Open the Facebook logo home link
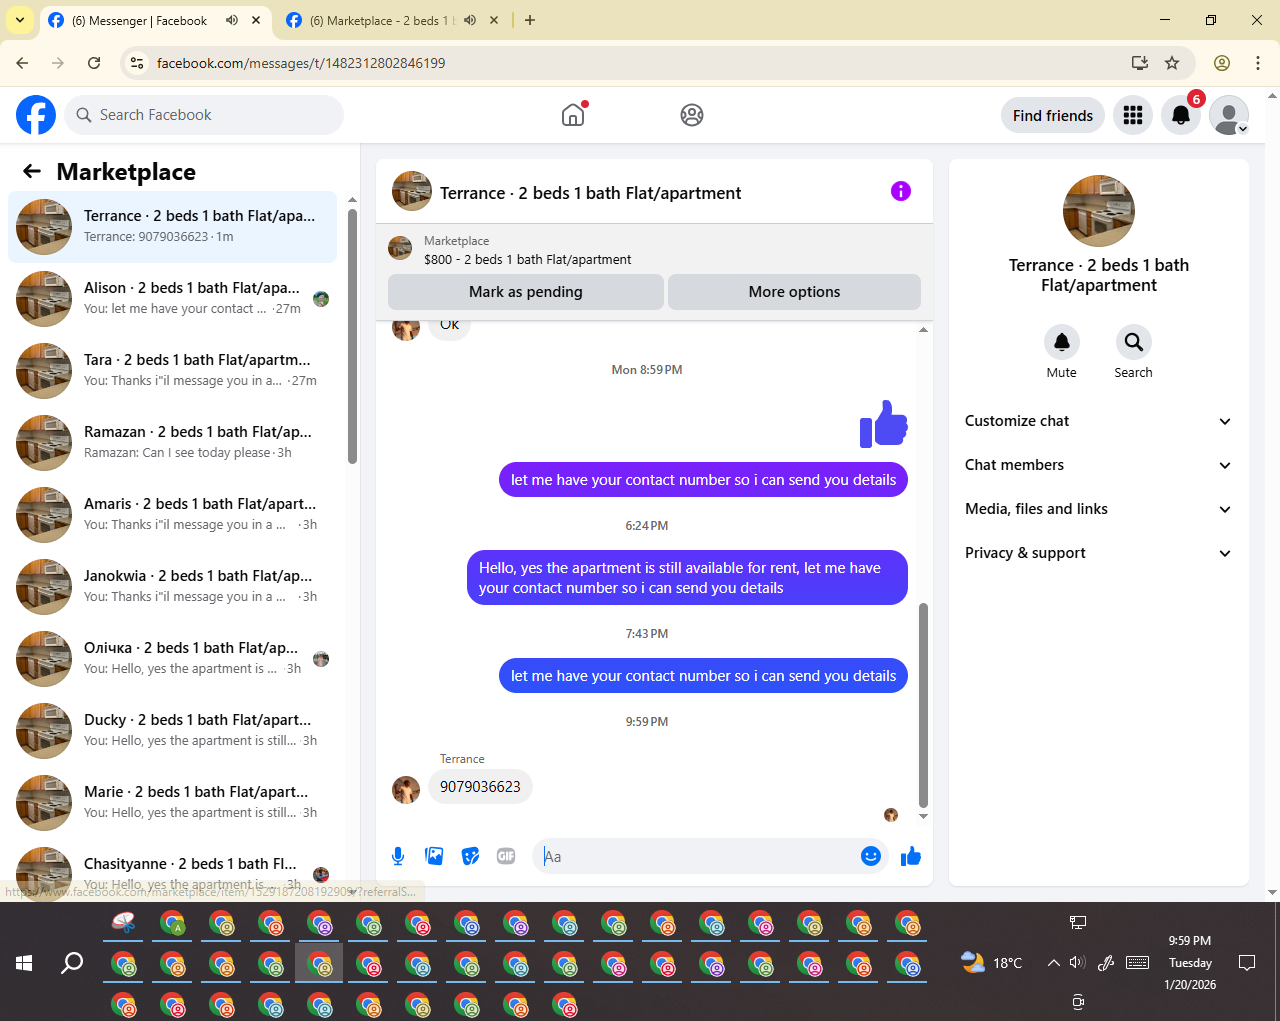This screenshot has height=1021, width=1280. (36, 115)
